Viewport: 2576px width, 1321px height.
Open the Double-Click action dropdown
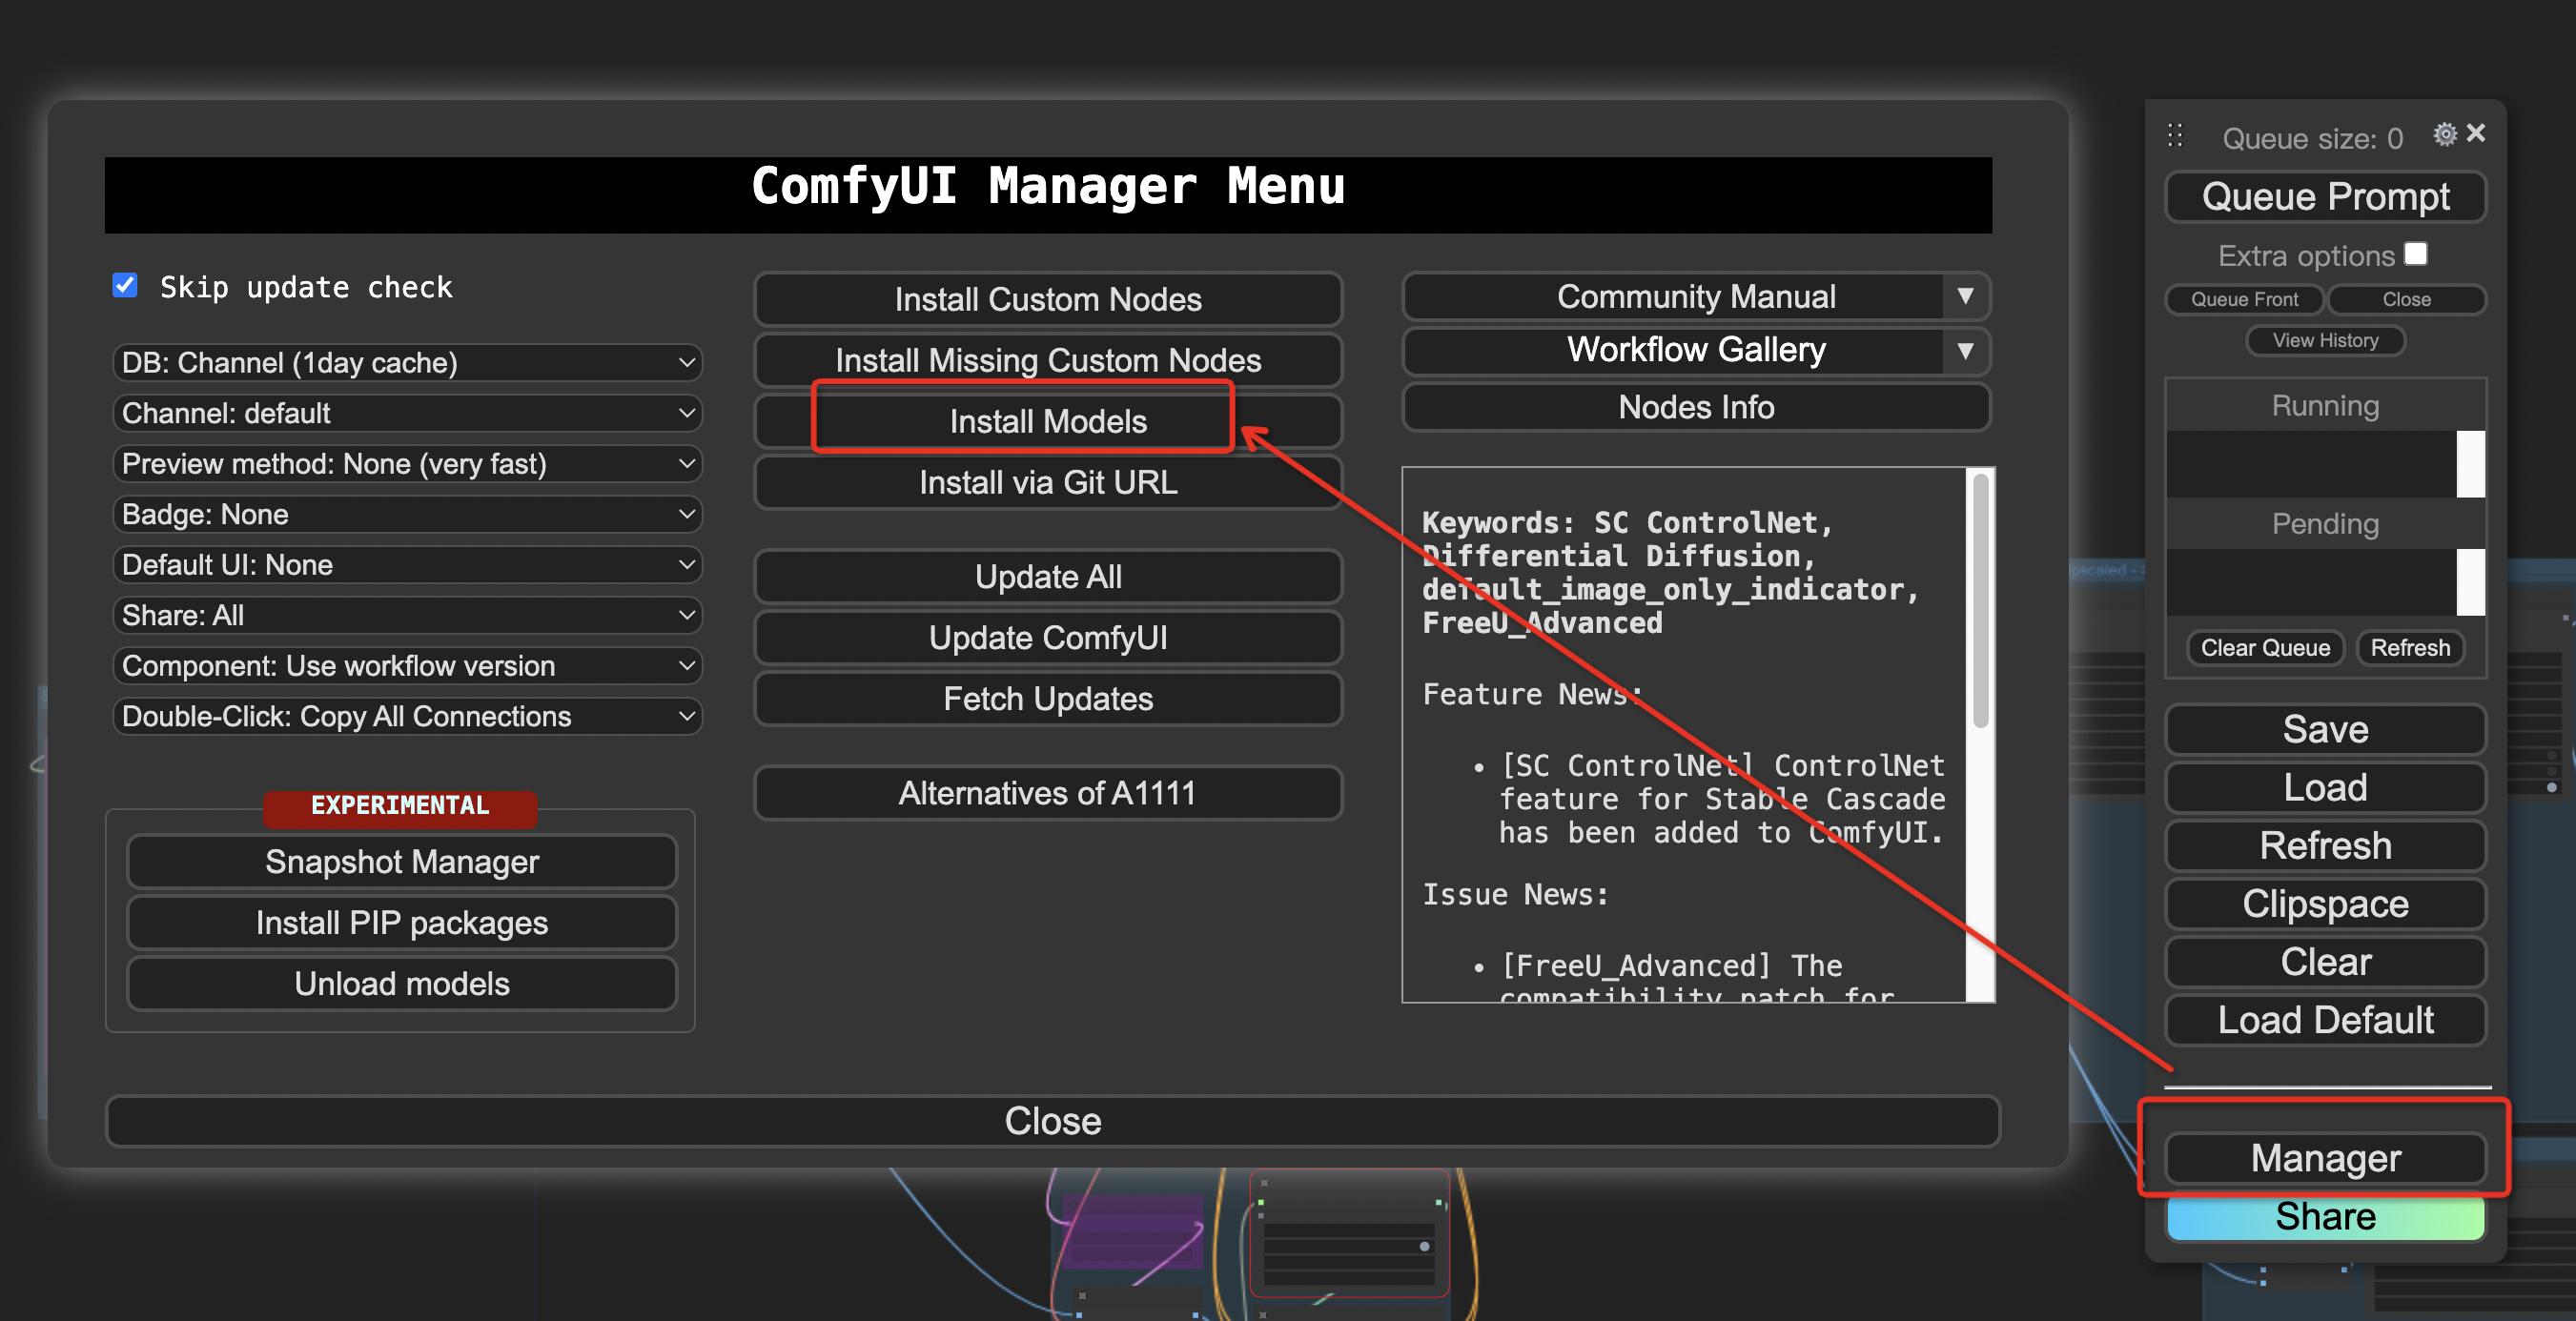(x=407, y=717)
